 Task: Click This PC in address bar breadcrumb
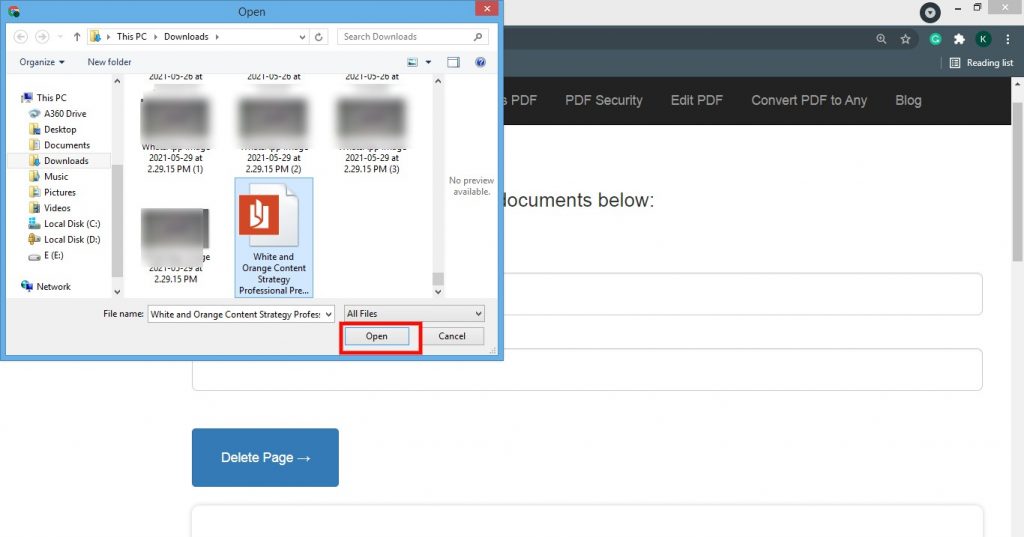[x=131, y=37]
